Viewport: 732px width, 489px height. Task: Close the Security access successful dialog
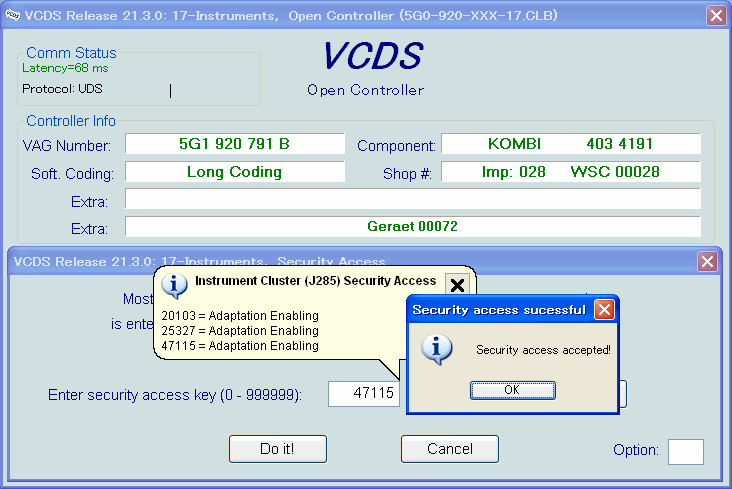604,310
